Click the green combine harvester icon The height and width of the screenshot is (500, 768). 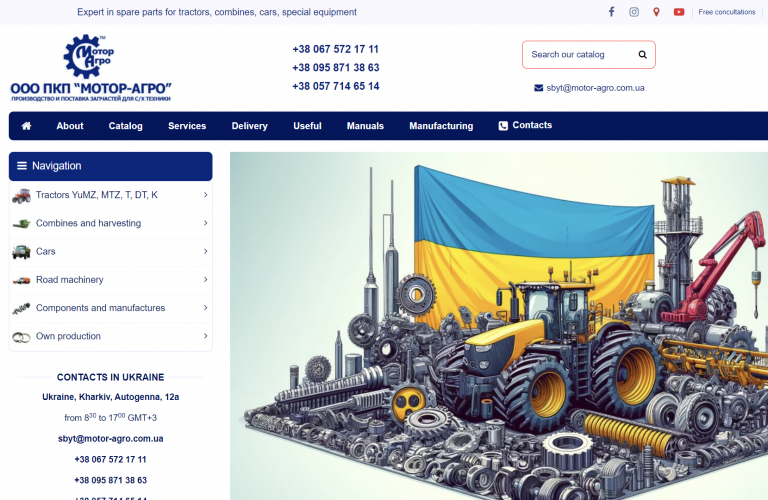click(x=22, y=224)
